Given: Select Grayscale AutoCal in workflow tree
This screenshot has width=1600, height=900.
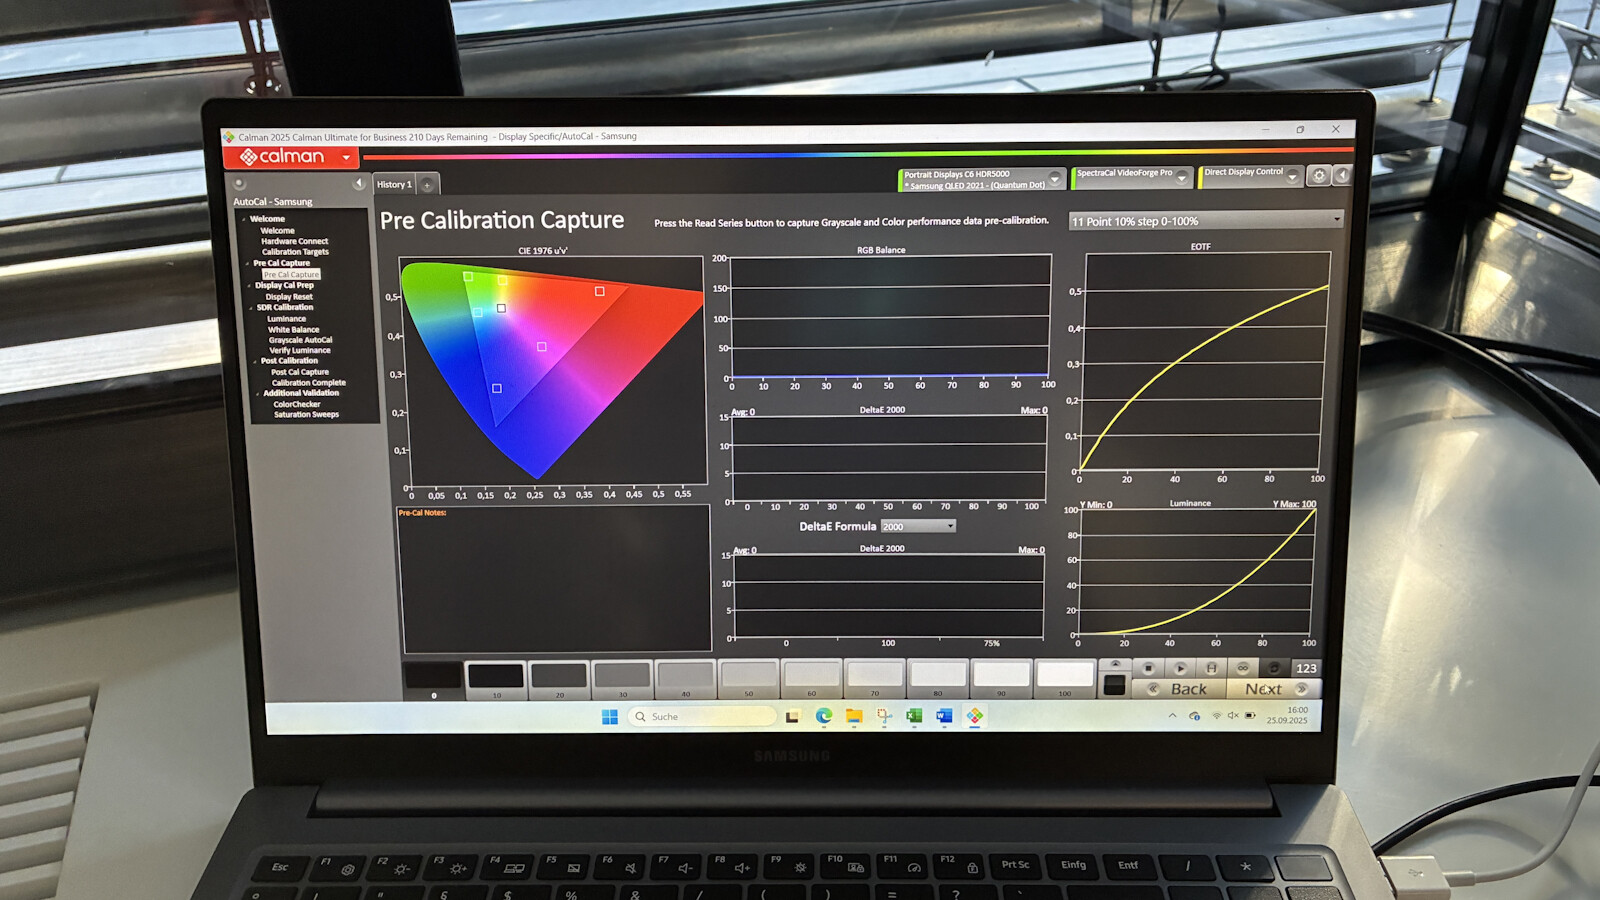Looking at the screenshot, I should tap(300, 340).
